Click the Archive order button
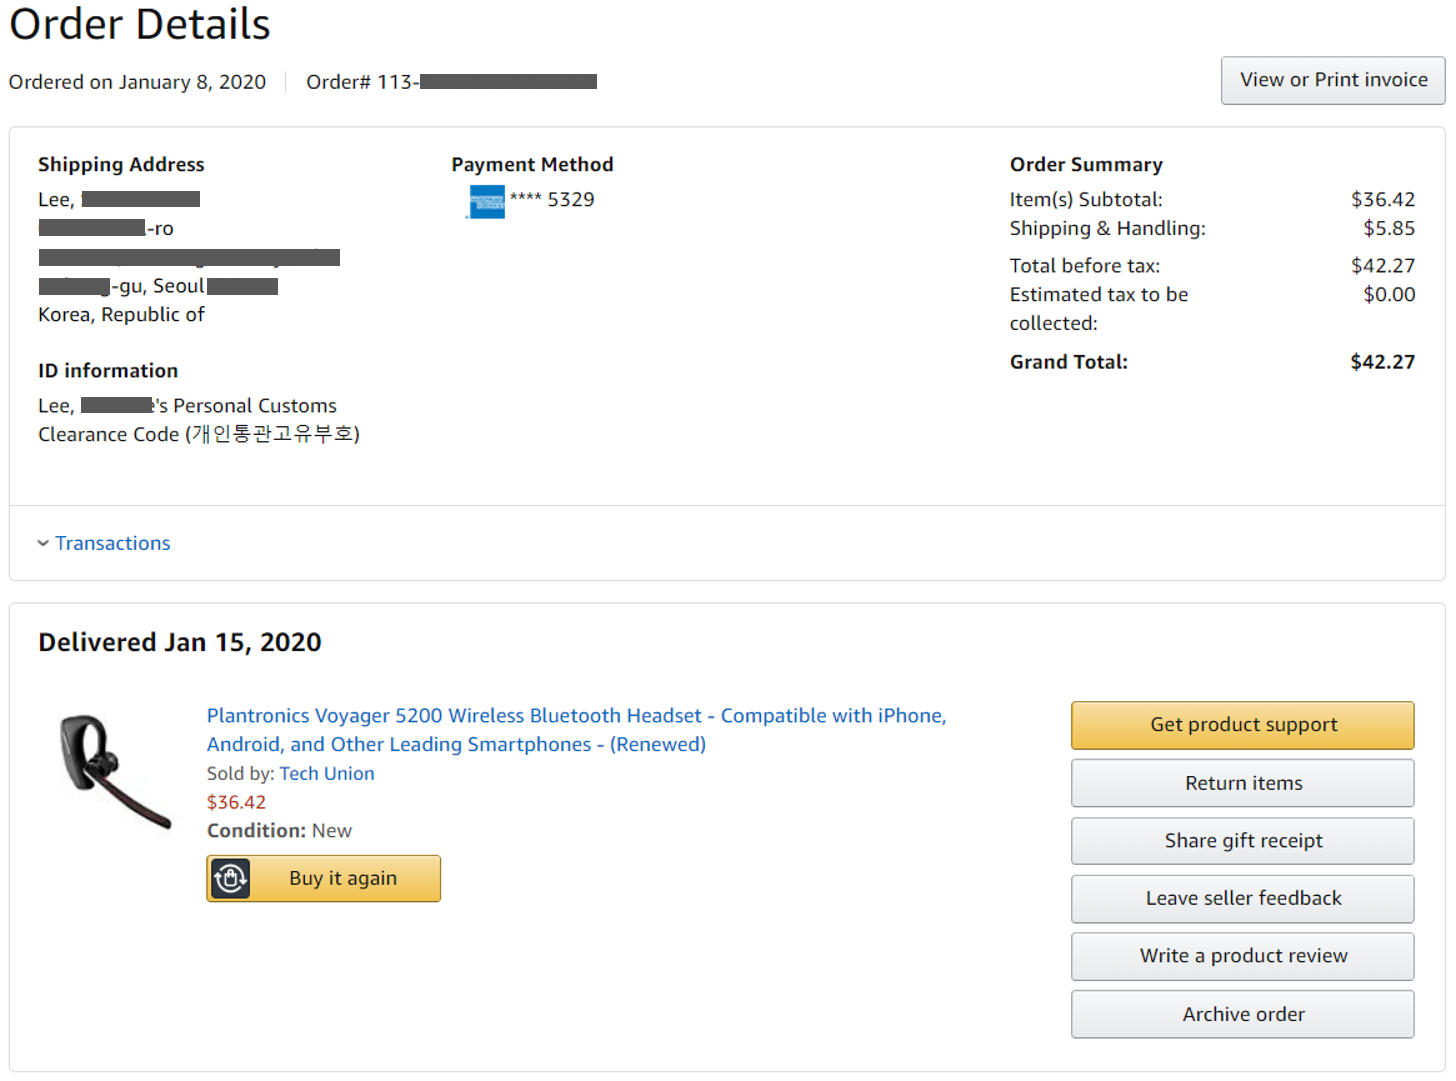Screen dimensions: 1456x1081 point(1243,1014)
